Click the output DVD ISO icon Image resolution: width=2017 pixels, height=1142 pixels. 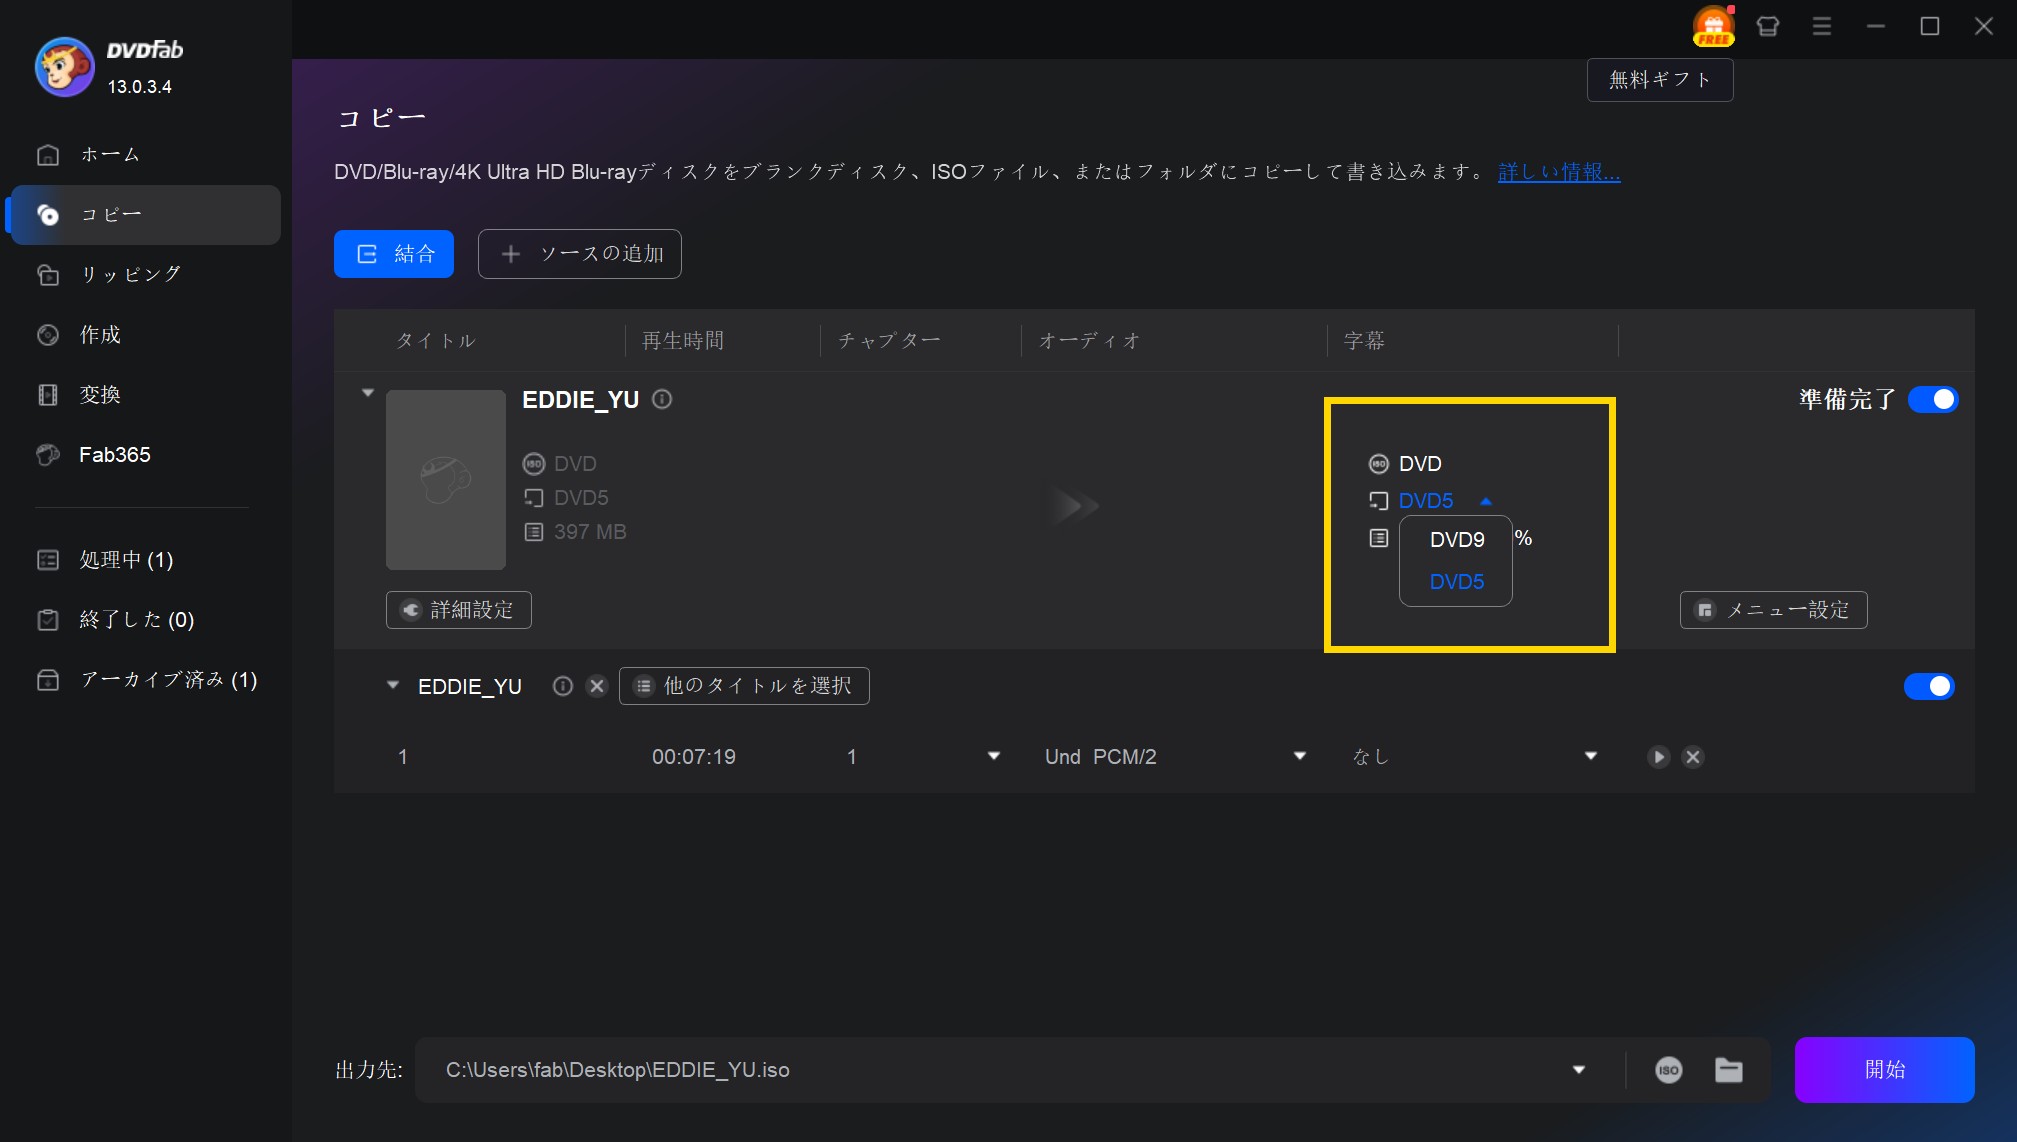1378,464
